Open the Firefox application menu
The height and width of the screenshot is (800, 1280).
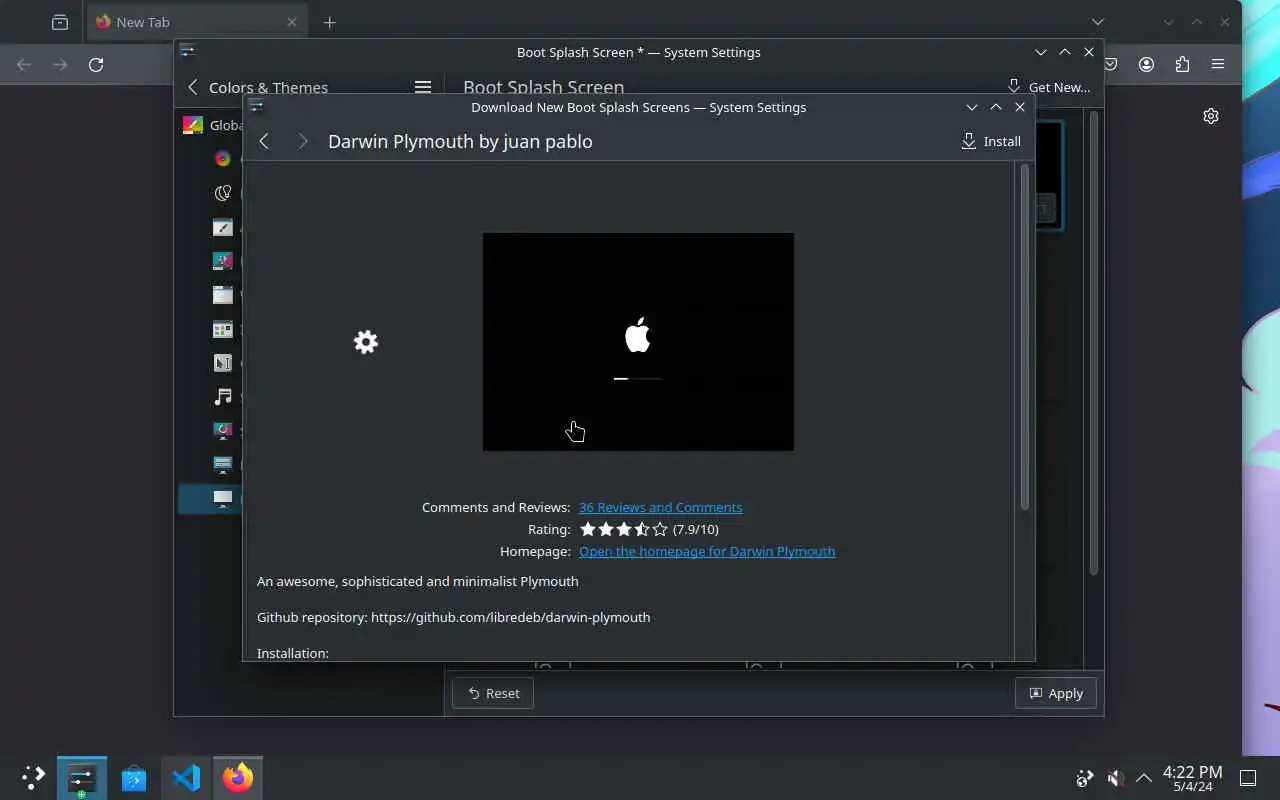click(x=1218, y=64)
